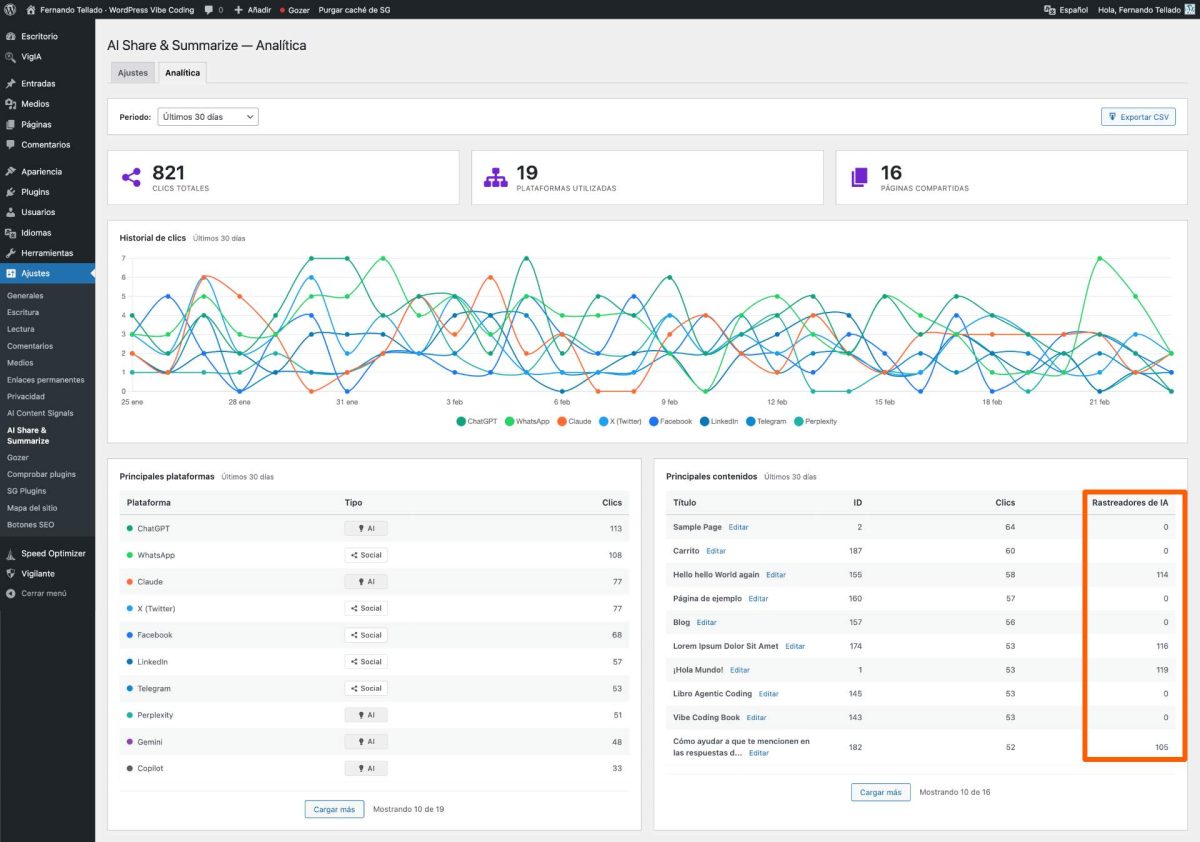Click Editar link next to Sample Page
This screenshot has height=842, width=1200.
(x=738, y=527)
